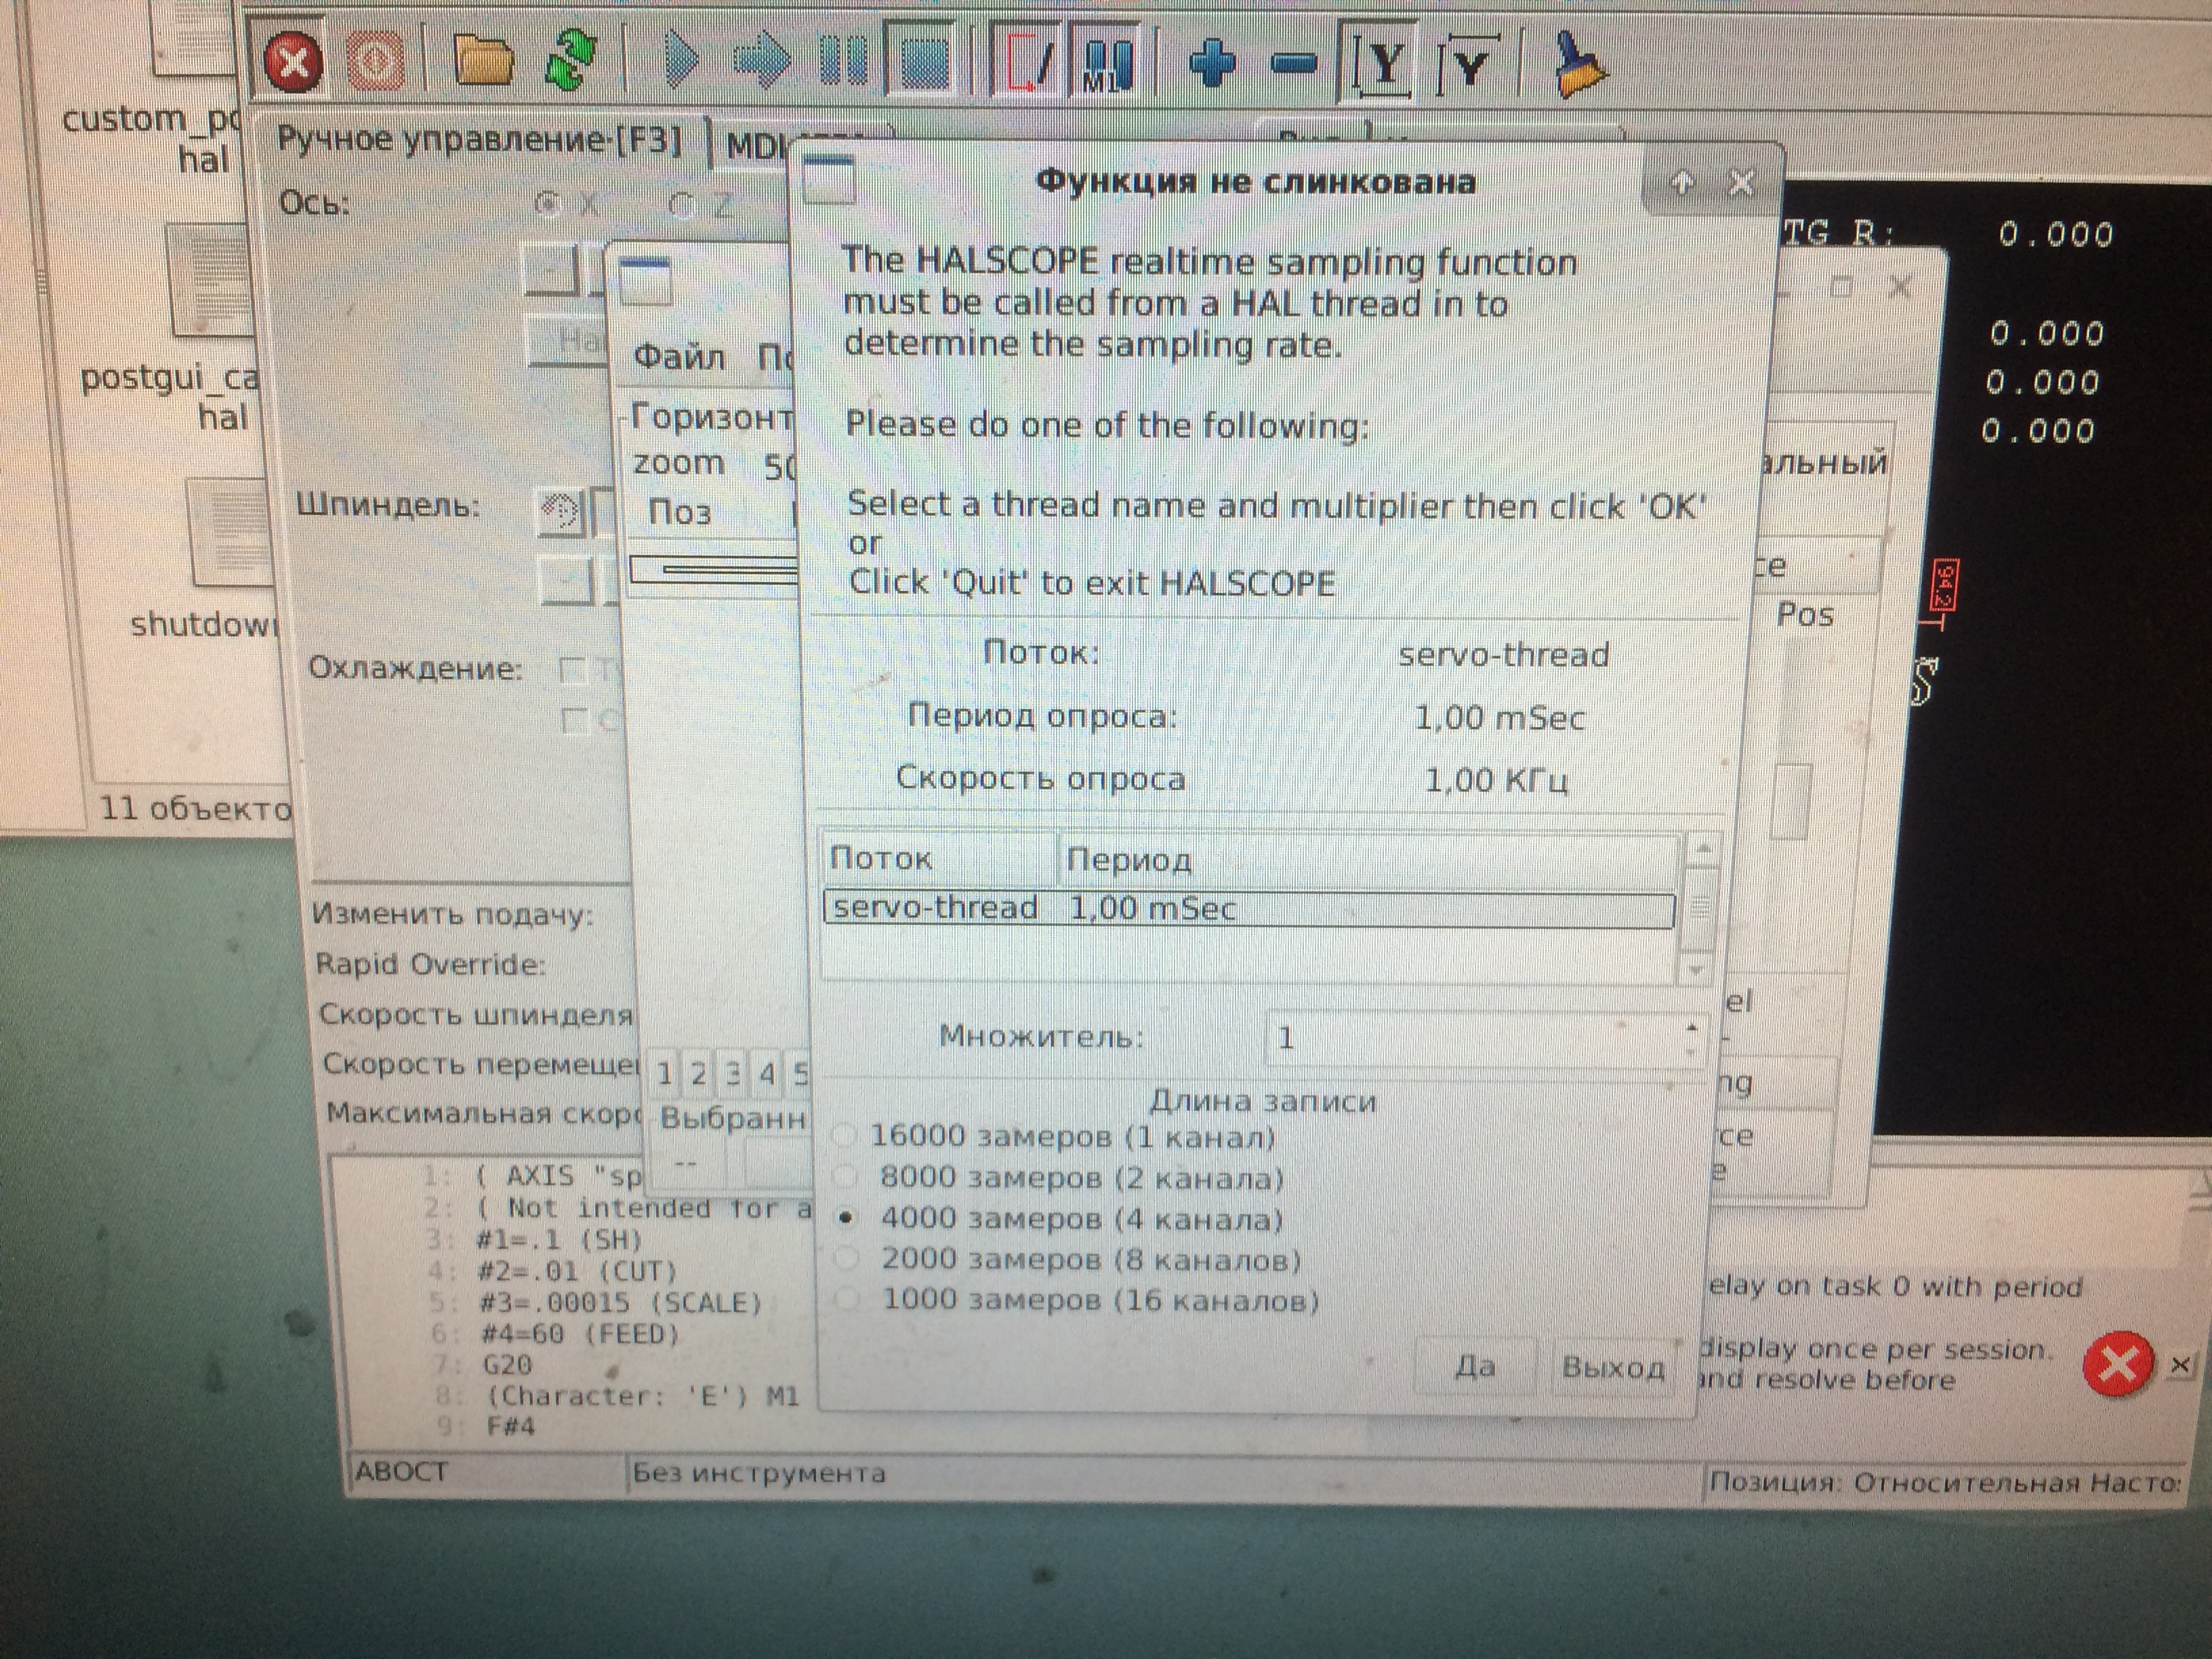Select 1000 samples (16 channels) option
This screenshot has width=2212, height=1659.
click(848, 1299)
